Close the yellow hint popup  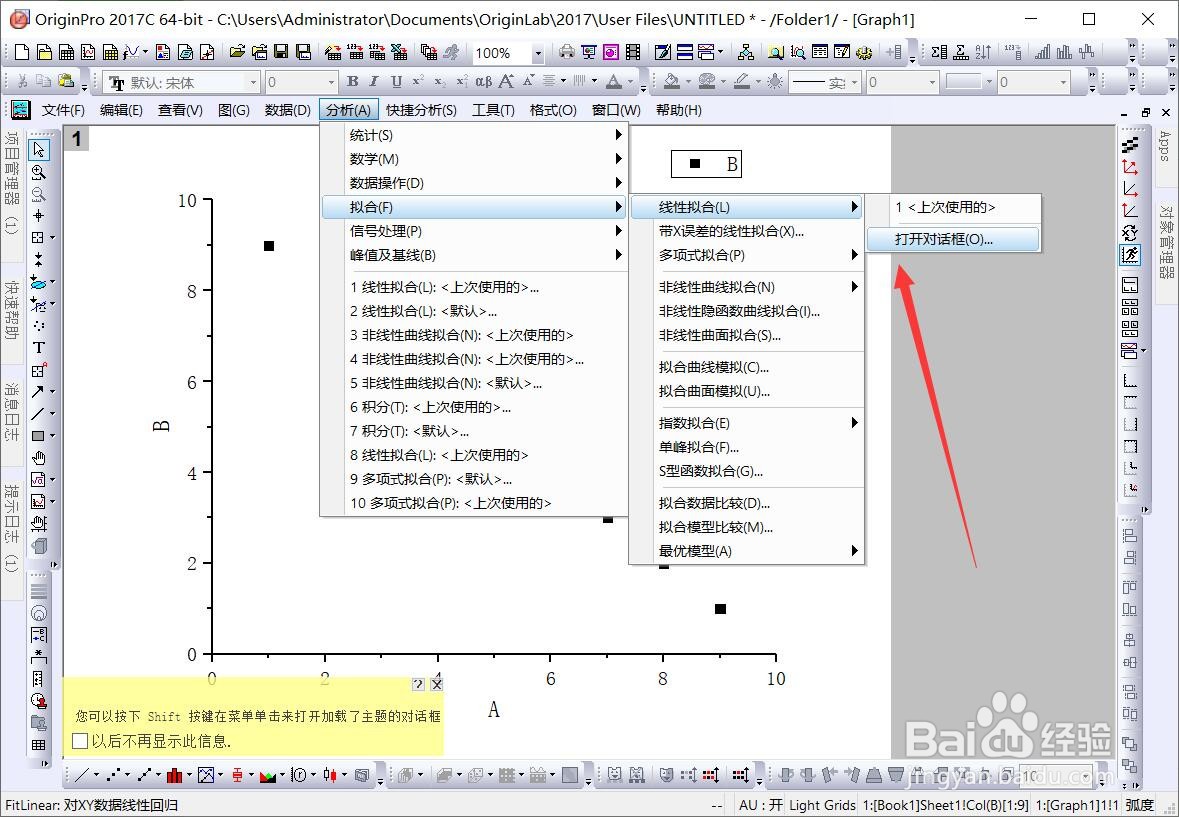[437, 684]
